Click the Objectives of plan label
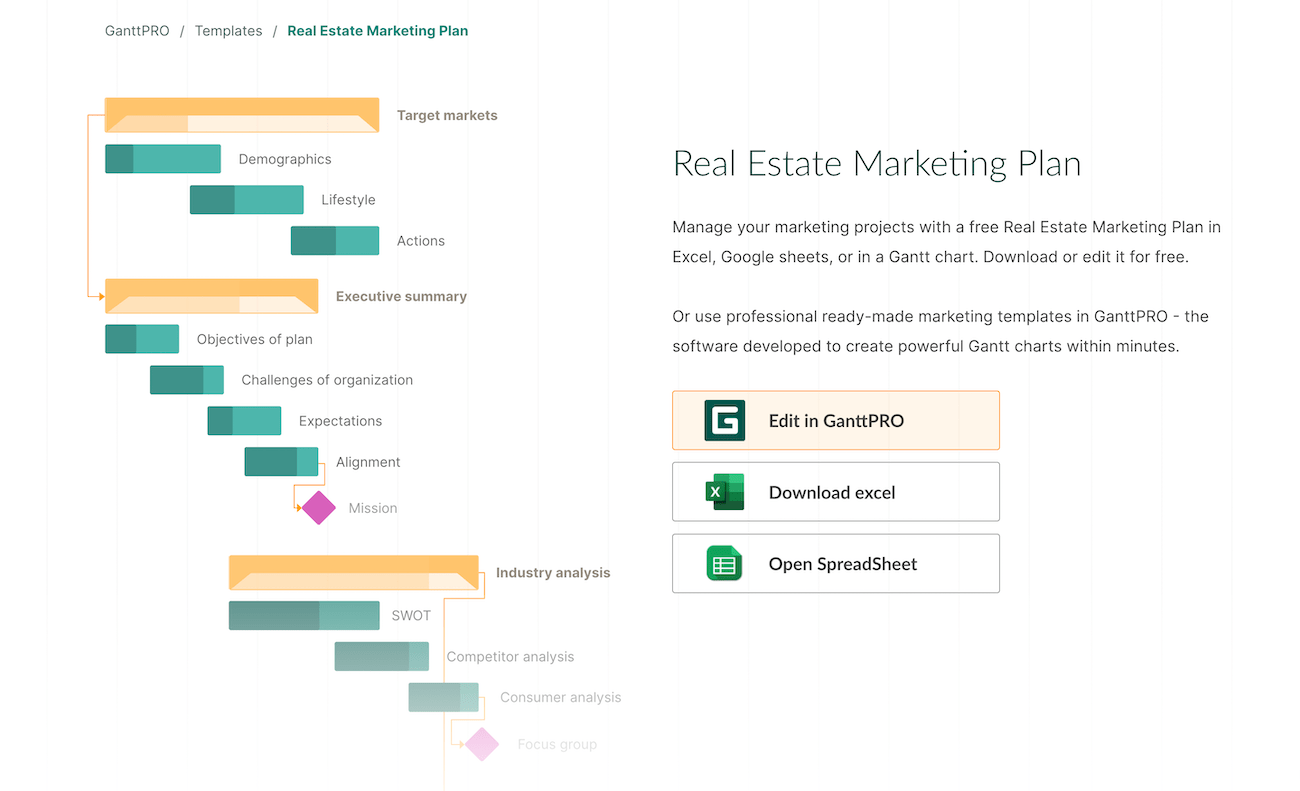The width and height of the screenshot is (1300, 791). coord(255,340)
